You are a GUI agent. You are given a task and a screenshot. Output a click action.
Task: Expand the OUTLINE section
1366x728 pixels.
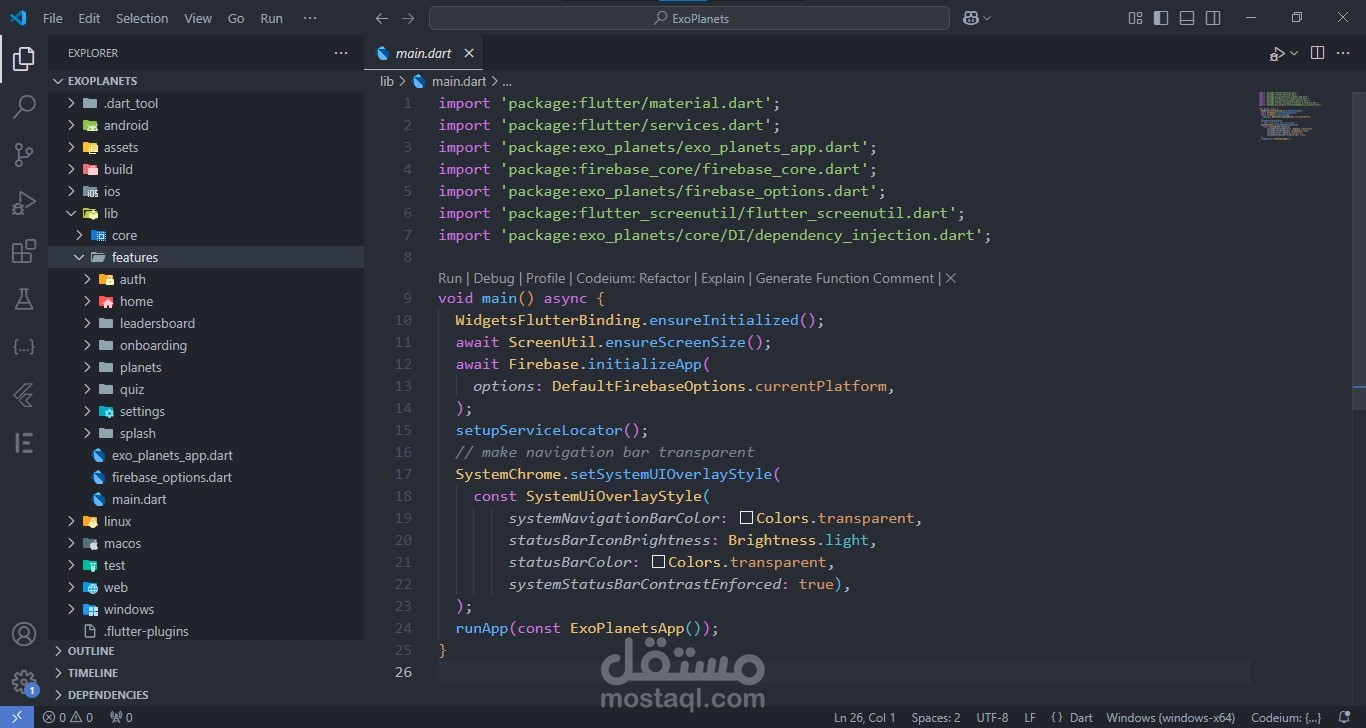coord(206,651)
